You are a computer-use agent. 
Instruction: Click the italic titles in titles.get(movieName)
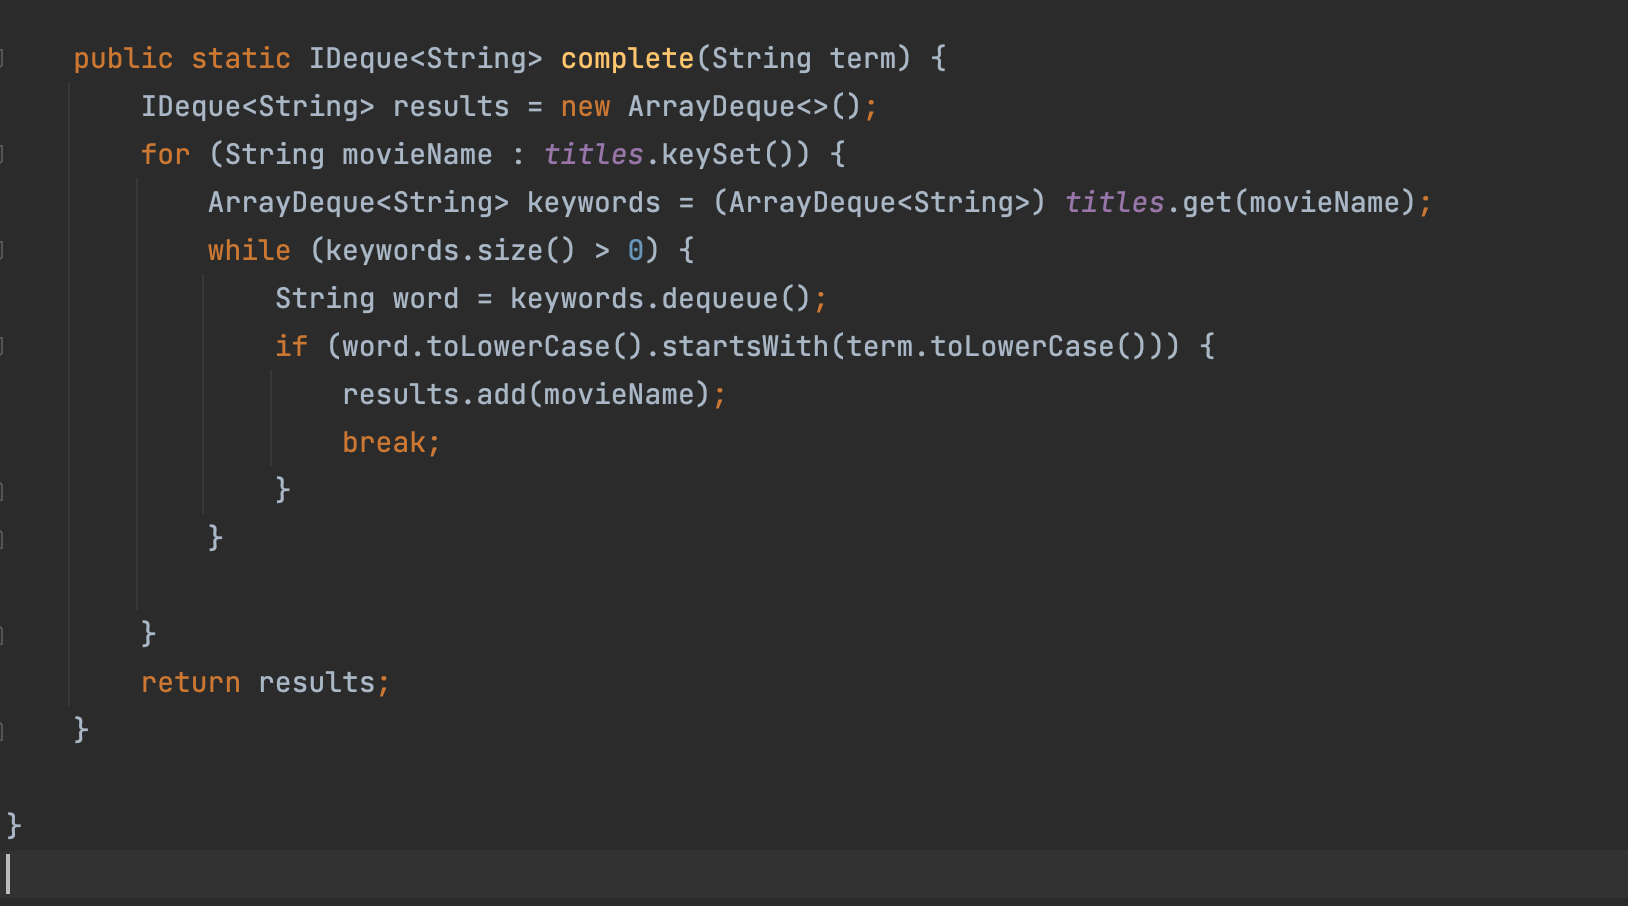1114,203
